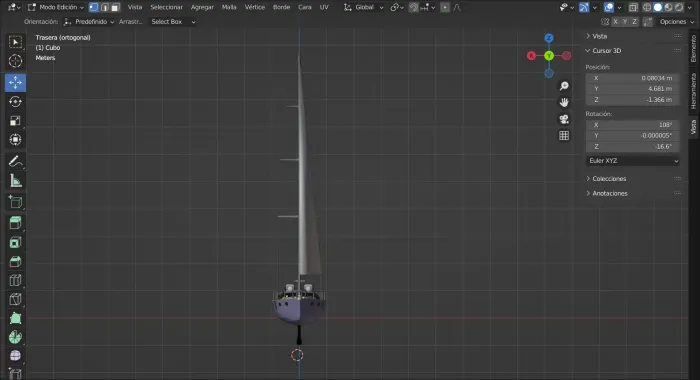Open the Agregar menu
The image size is (700, 380).
[202, 7]
